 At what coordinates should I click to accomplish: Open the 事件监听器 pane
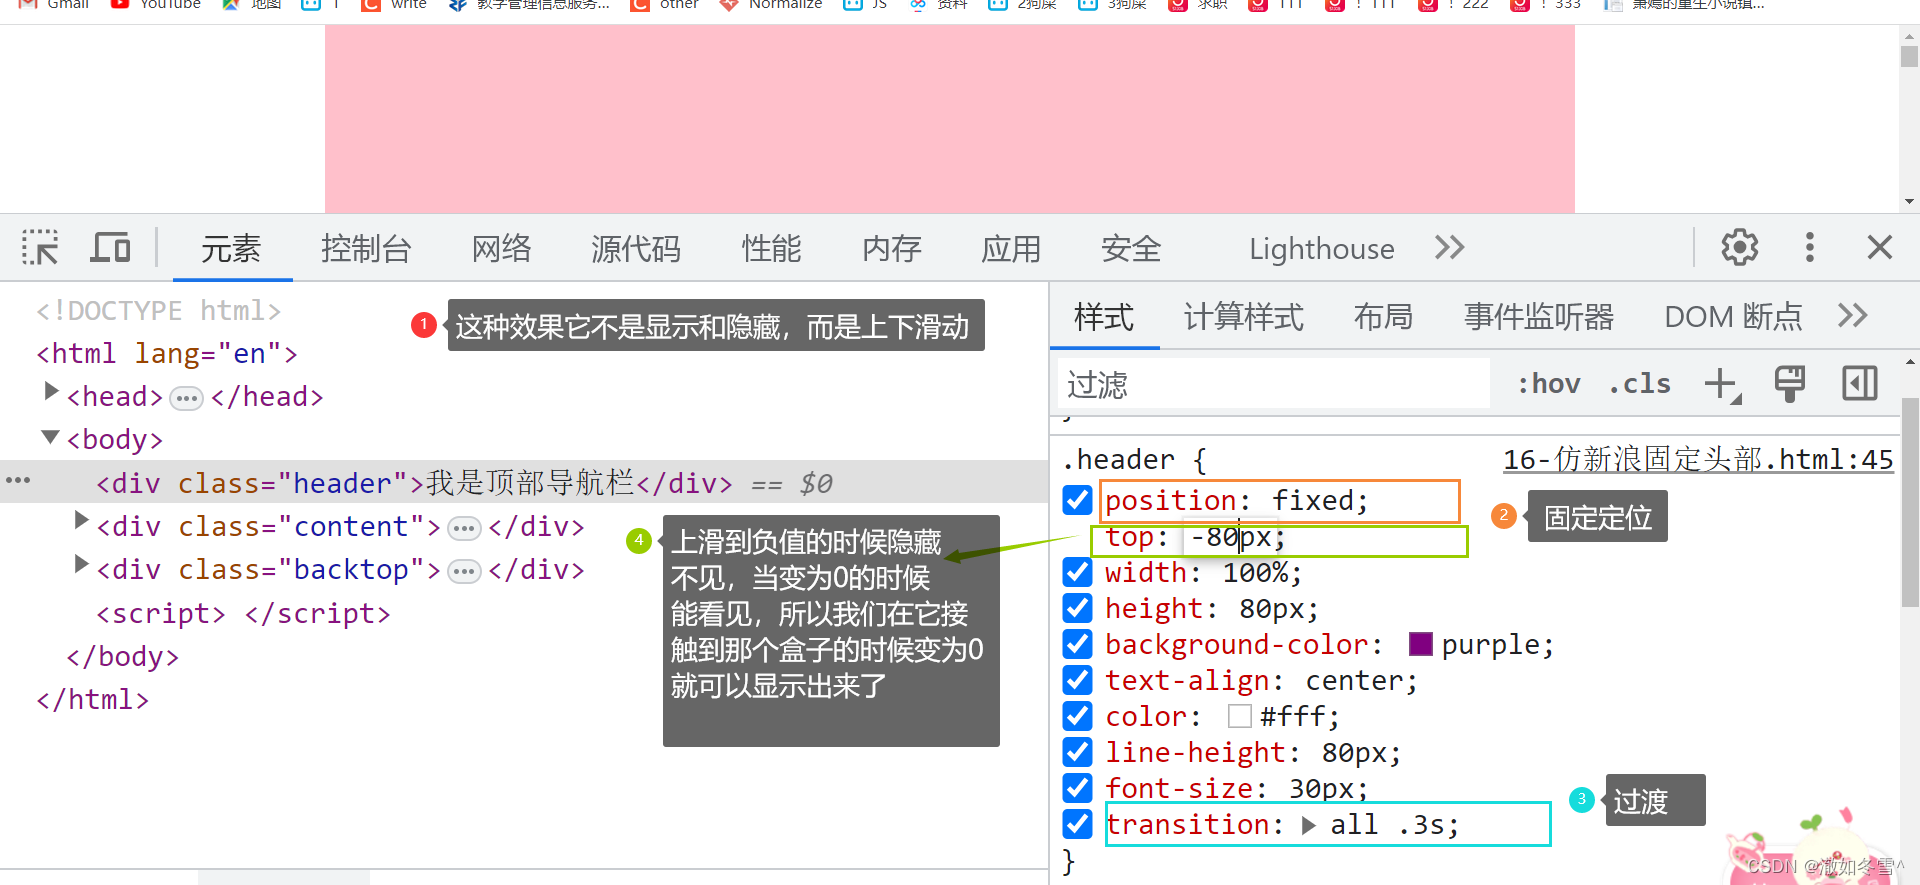(x=1539, y=317)
